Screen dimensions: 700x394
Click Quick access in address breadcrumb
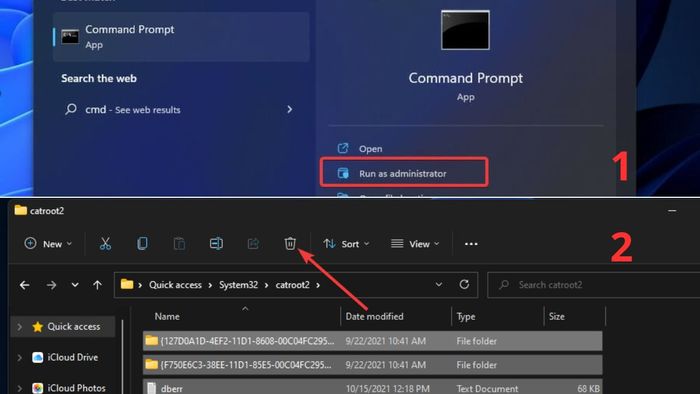pos(175,285)
